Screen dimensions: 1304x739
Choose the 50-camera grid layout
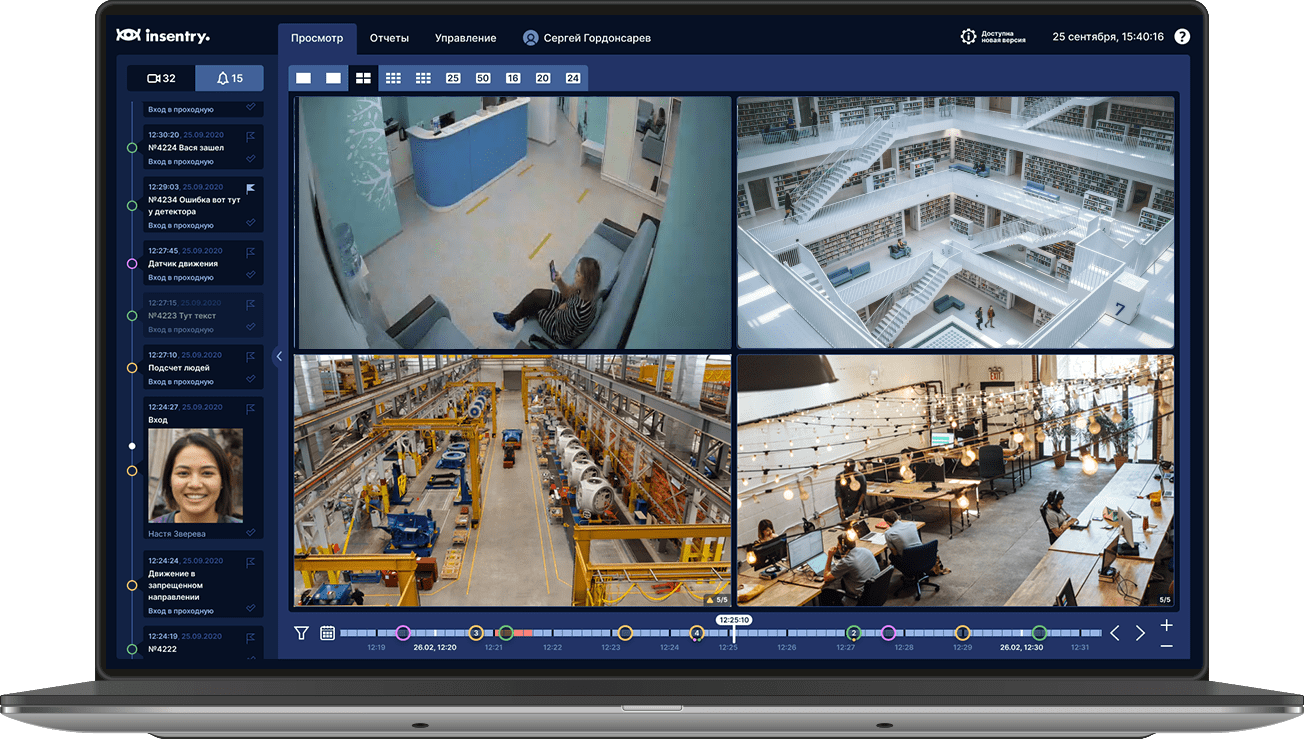[x=483, y=76]
